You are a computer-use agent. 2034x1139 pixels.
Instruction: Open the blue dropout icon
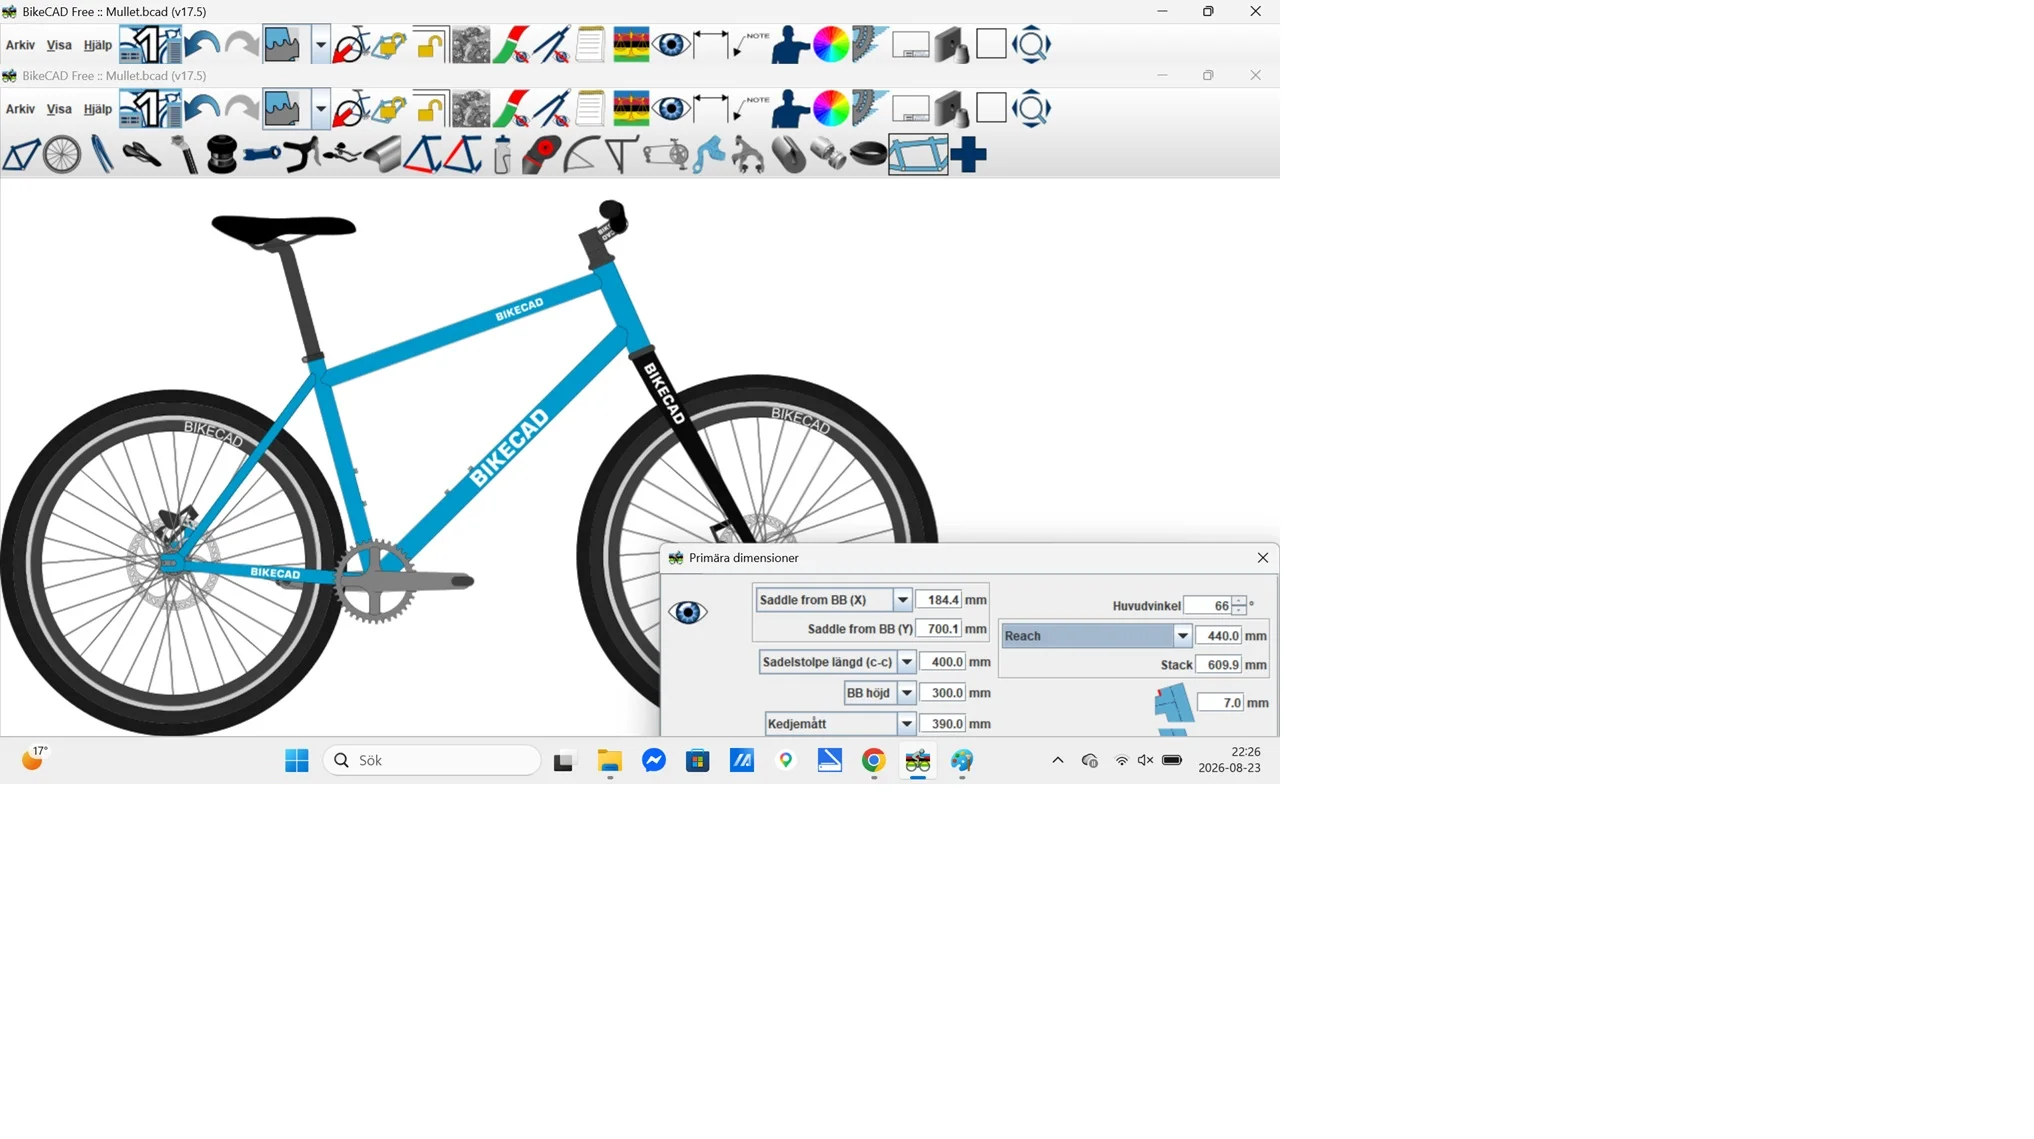coord(709,155)
